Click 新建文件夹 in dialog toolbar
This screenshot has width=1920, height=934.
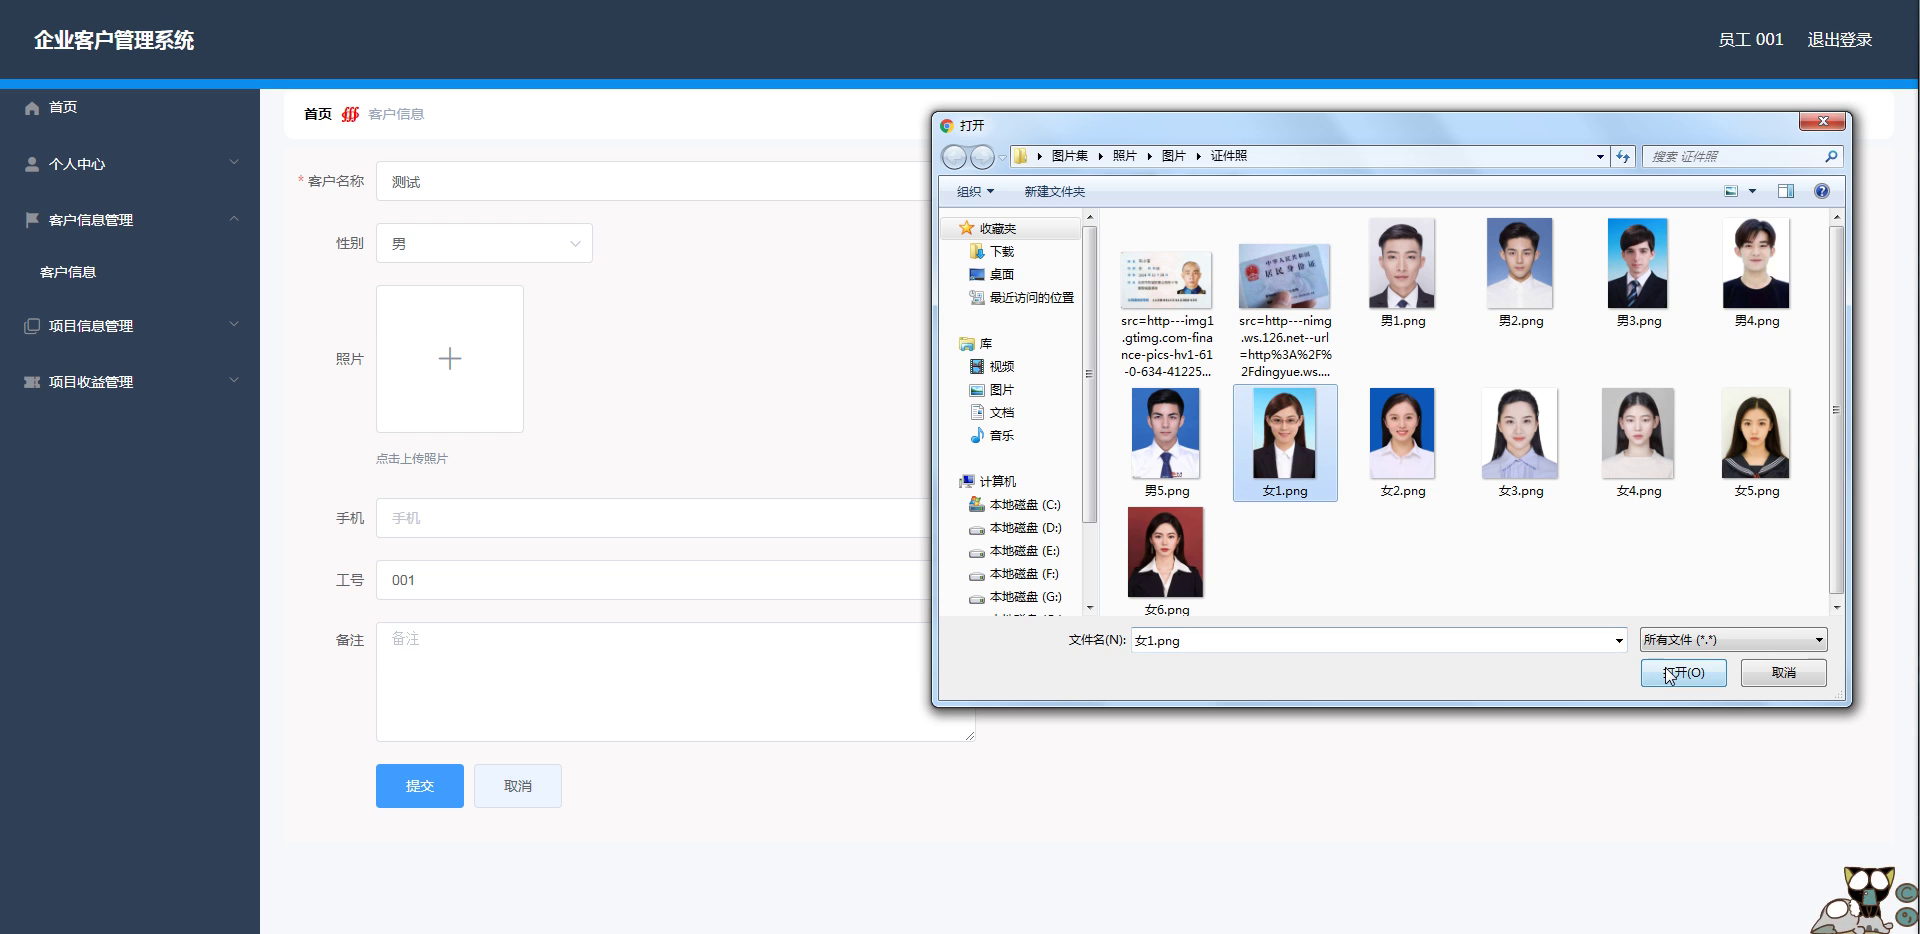[1054, 191]
